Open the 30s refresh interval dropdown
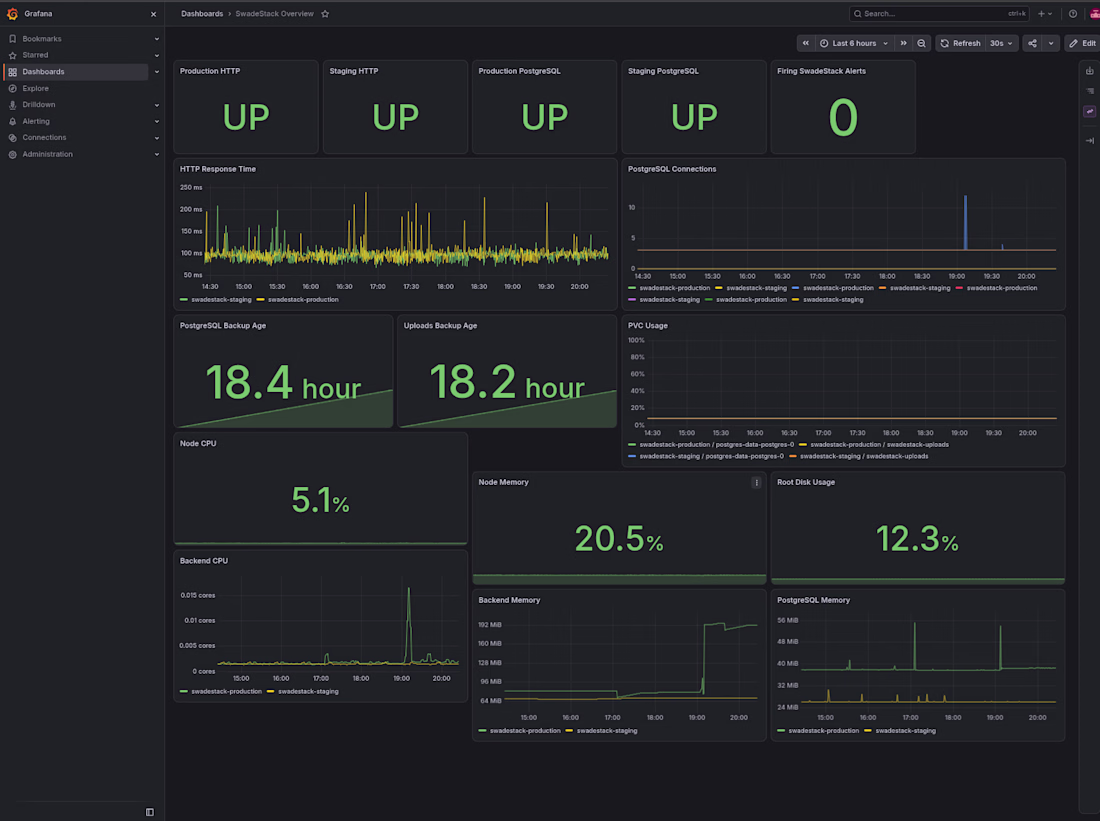Image resolution: width=1100 pixels, height=821 pixels. pyautogui.click(x=1001, y=44)
